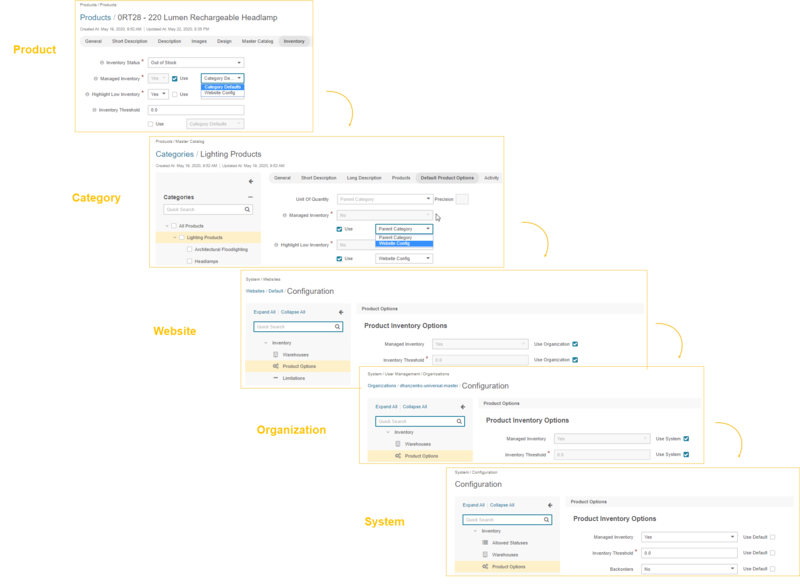Click the magnifier icon in Organization Quick Search
The image size is (800, 586).
458,420
